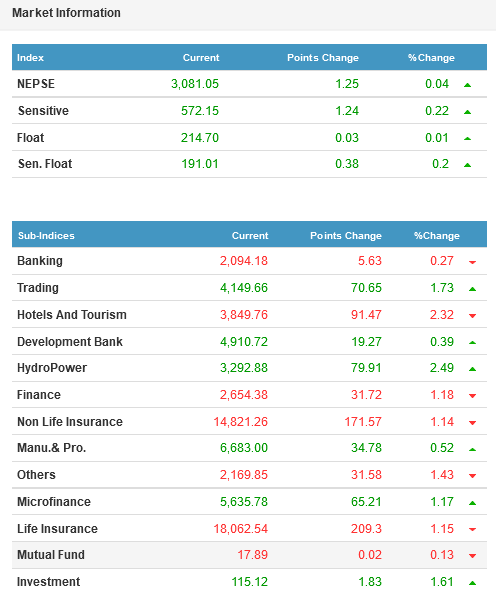Select the Sensitive index name
Viewport: 496px width, 591px height.
[43, 111]
